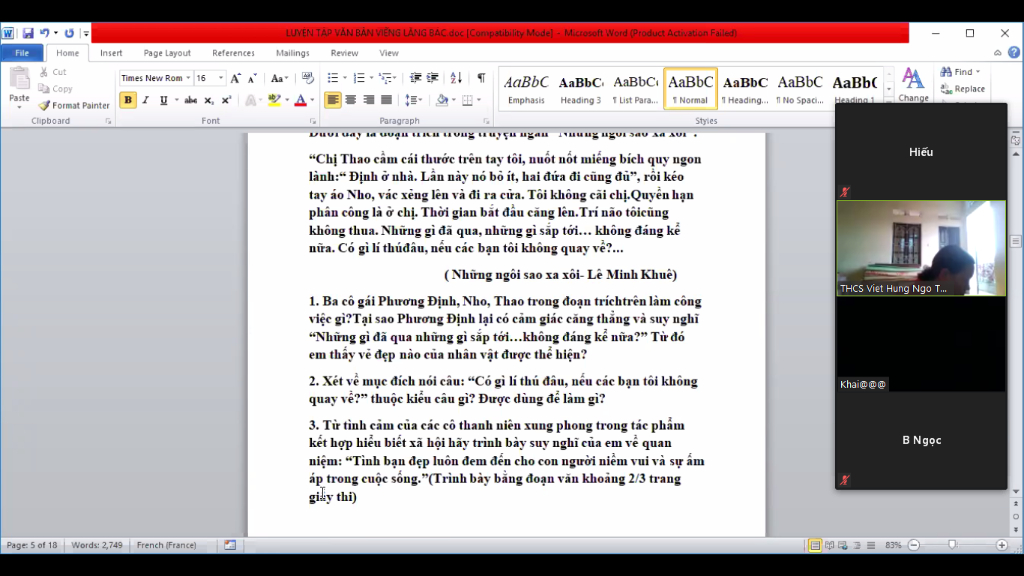Apply the List Paragraph style

click(635, 88)
